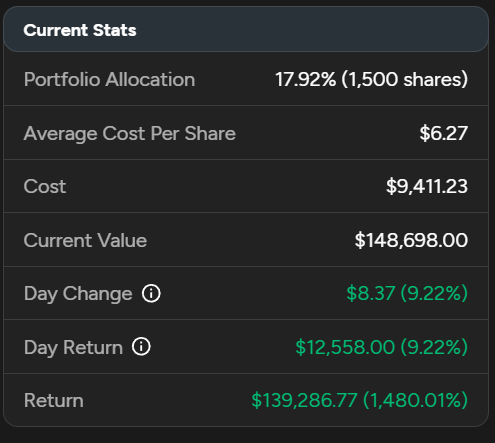Select the Day Return label text
495x443 pixels.
click(x=73, y=348)
